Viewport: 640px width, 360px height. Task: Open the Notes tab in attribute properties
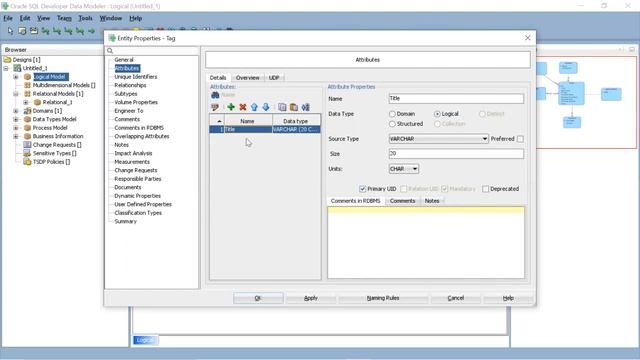coord(432,201)
